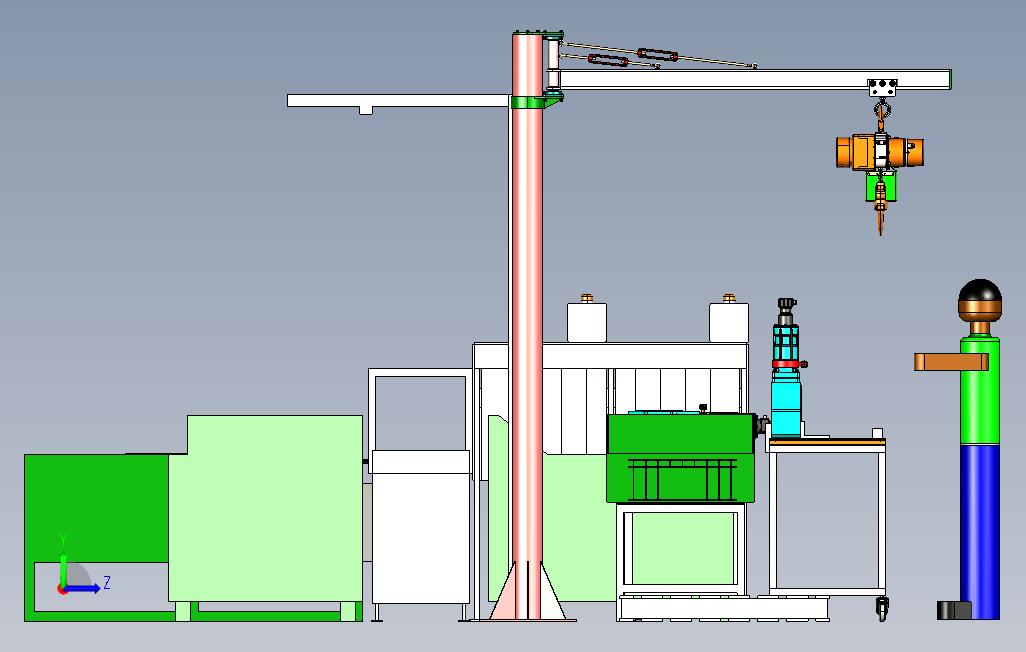
Task: Click the caster wheel under the cart
Action: click(x=882, y=609)
